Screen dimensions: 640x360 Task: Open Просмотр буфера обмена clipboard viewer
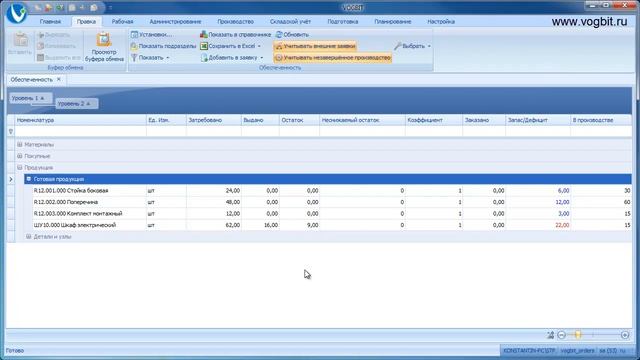104,47
